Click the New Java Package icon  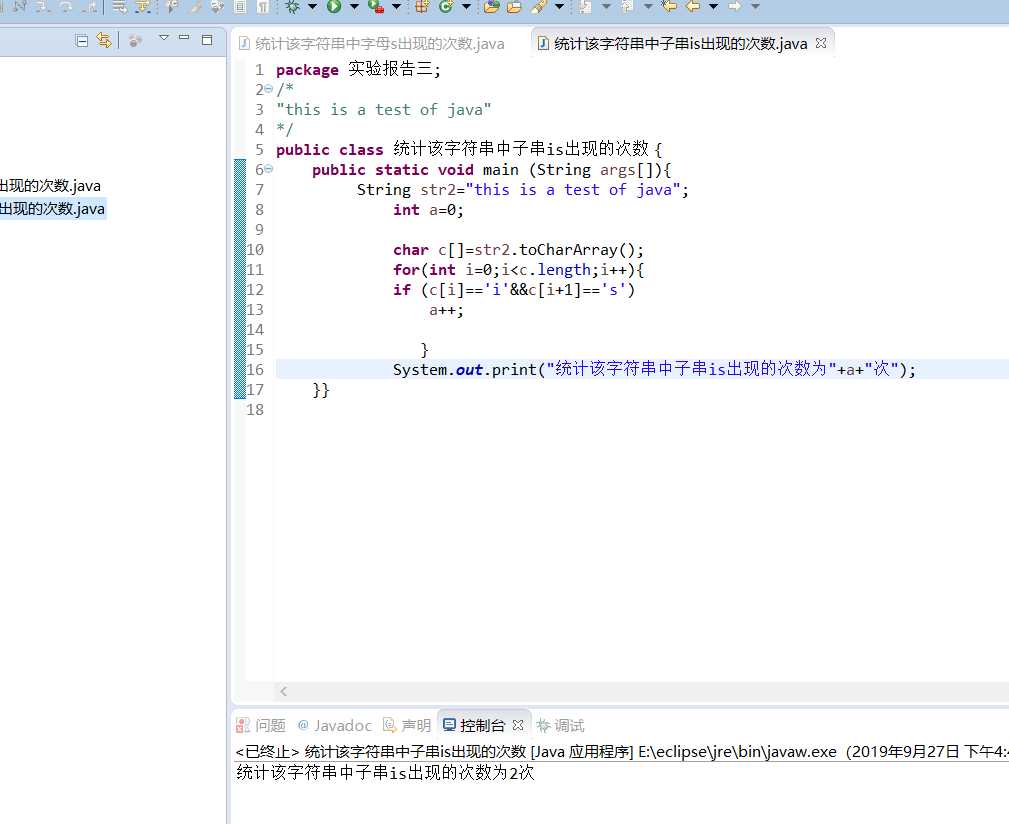[422, 6]
